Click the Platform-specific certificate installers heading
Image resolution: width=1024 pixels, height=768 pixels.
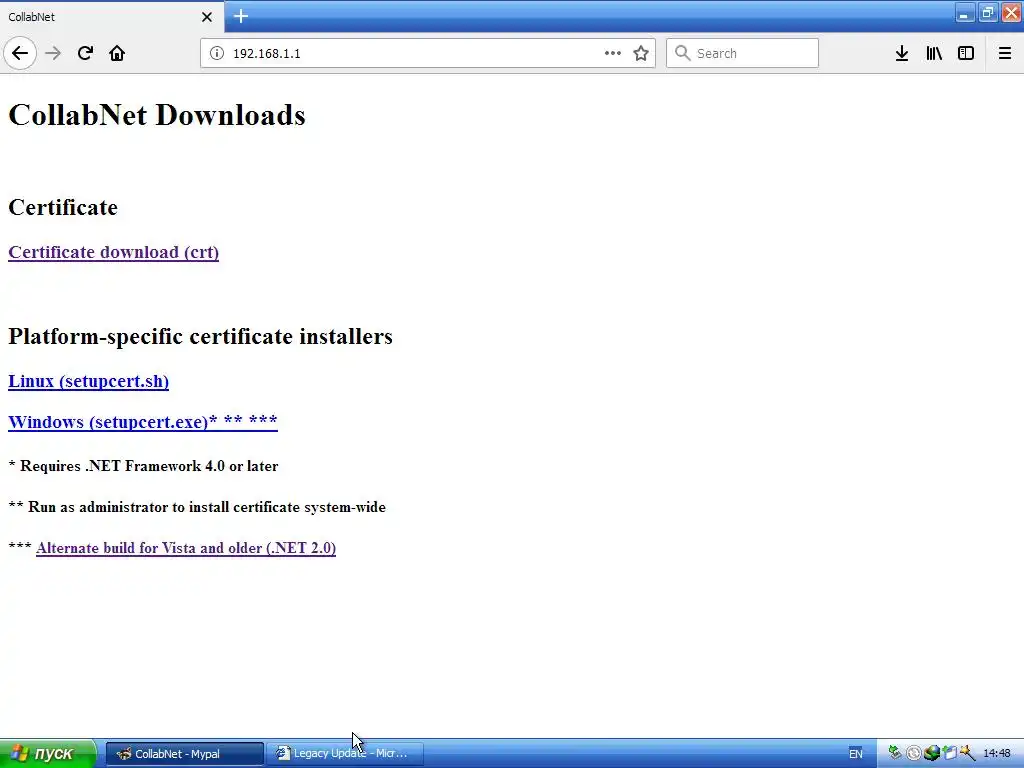pos(200,336)
